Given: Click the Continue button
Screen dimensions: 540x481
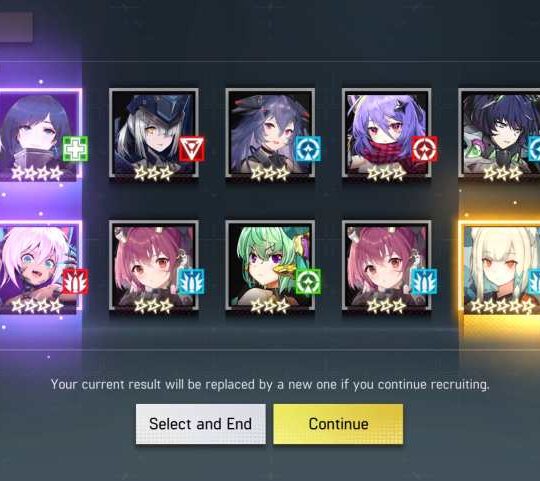Looking at the screenshot, I should pyautogui.click(x=338, y=424).
